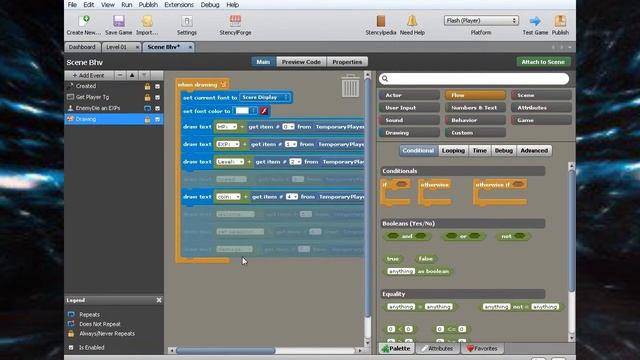Open the EXP: text dropdown in draw text
This screenshot has width=640, height=360.
tap(228, 144)
